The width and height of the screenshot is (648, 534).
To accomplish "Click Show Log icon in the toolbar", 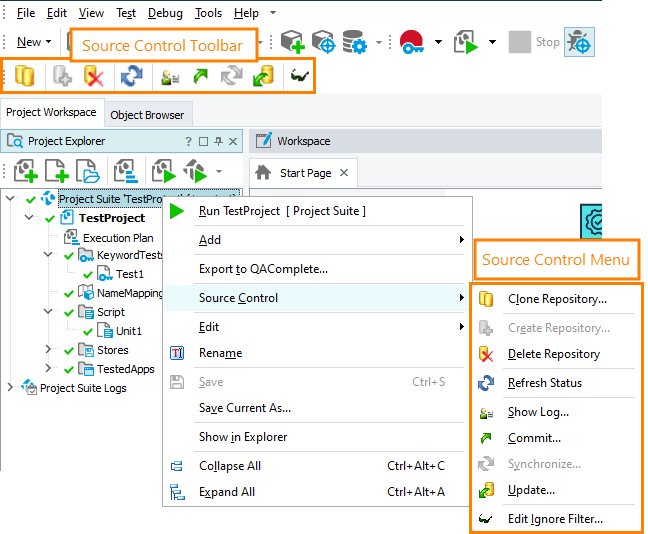I will 169,77.
